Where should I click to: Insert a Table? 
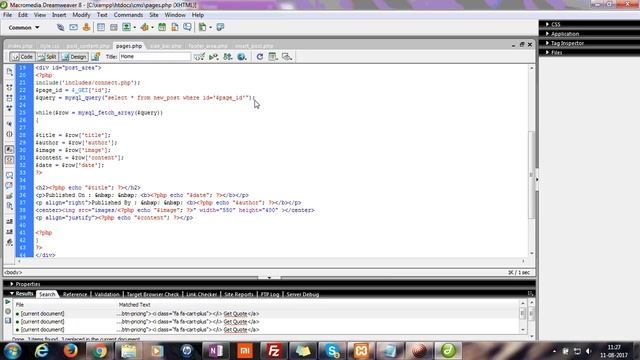[101, 27]
